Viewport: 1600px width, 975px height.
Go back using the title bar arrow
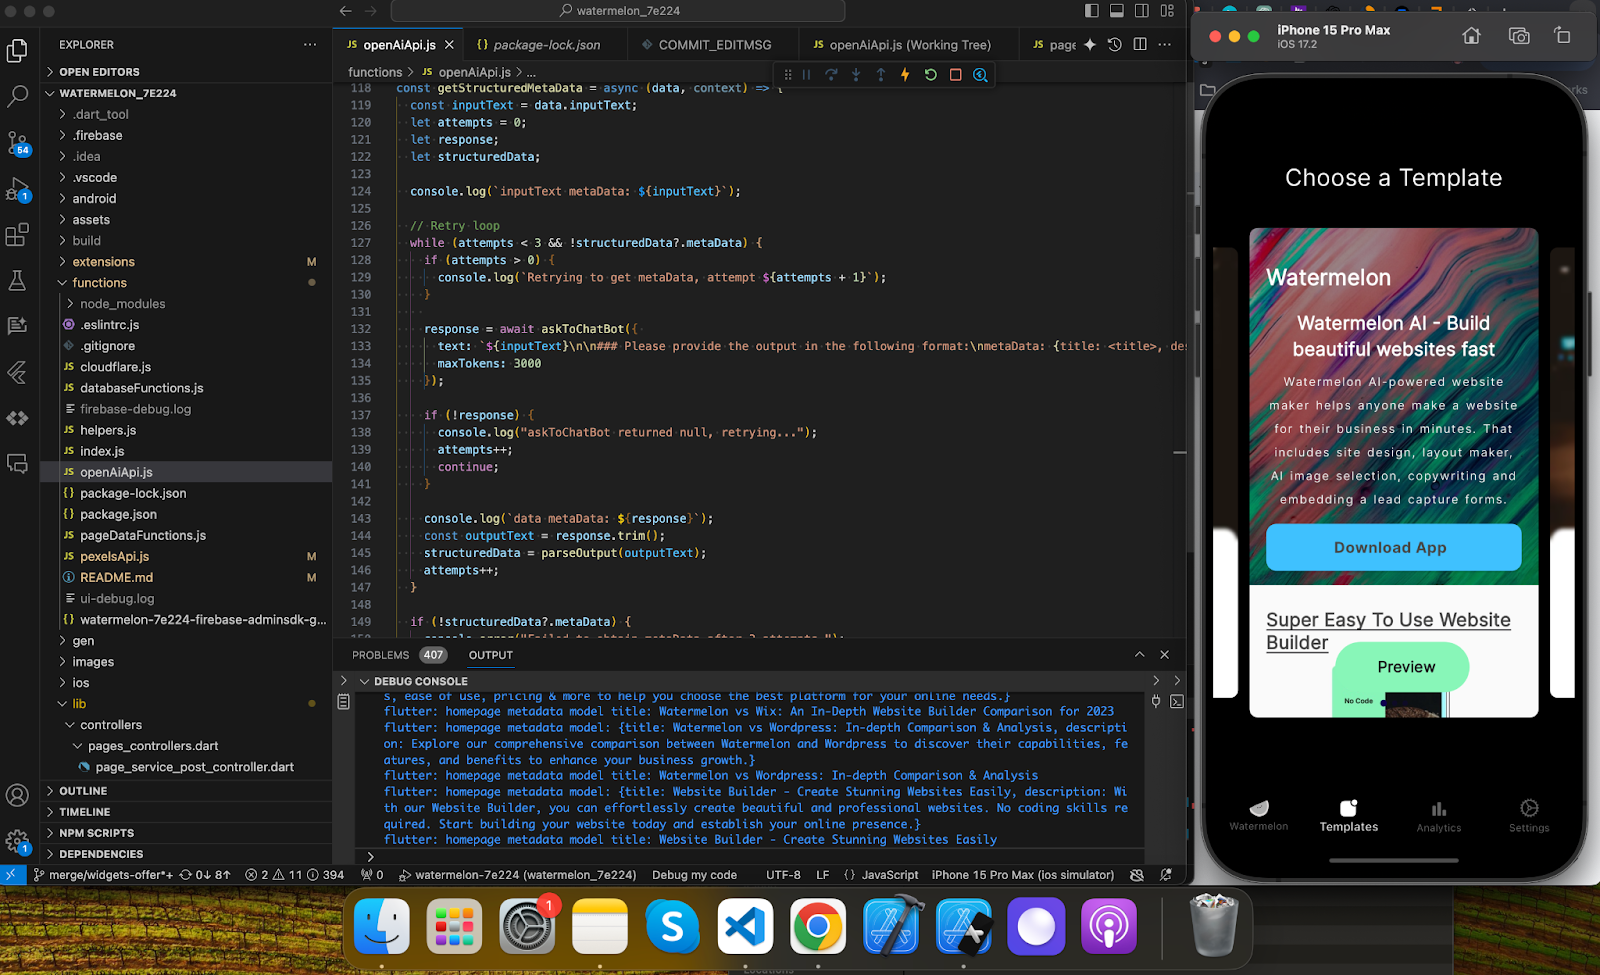(x=346, y=11)
